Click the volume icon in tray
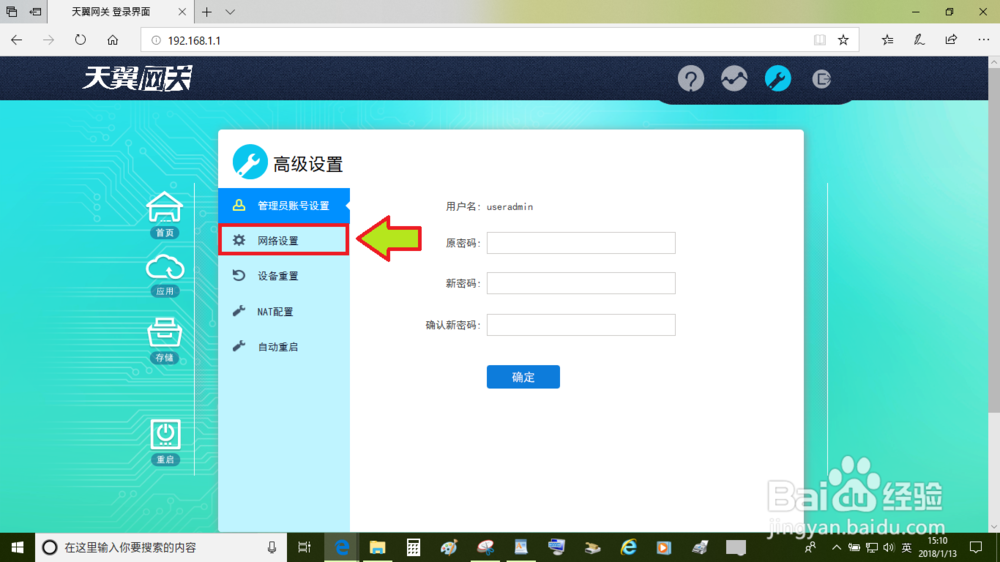The height and width of the screenshot is (562, 1000). [x=888, y=547]
